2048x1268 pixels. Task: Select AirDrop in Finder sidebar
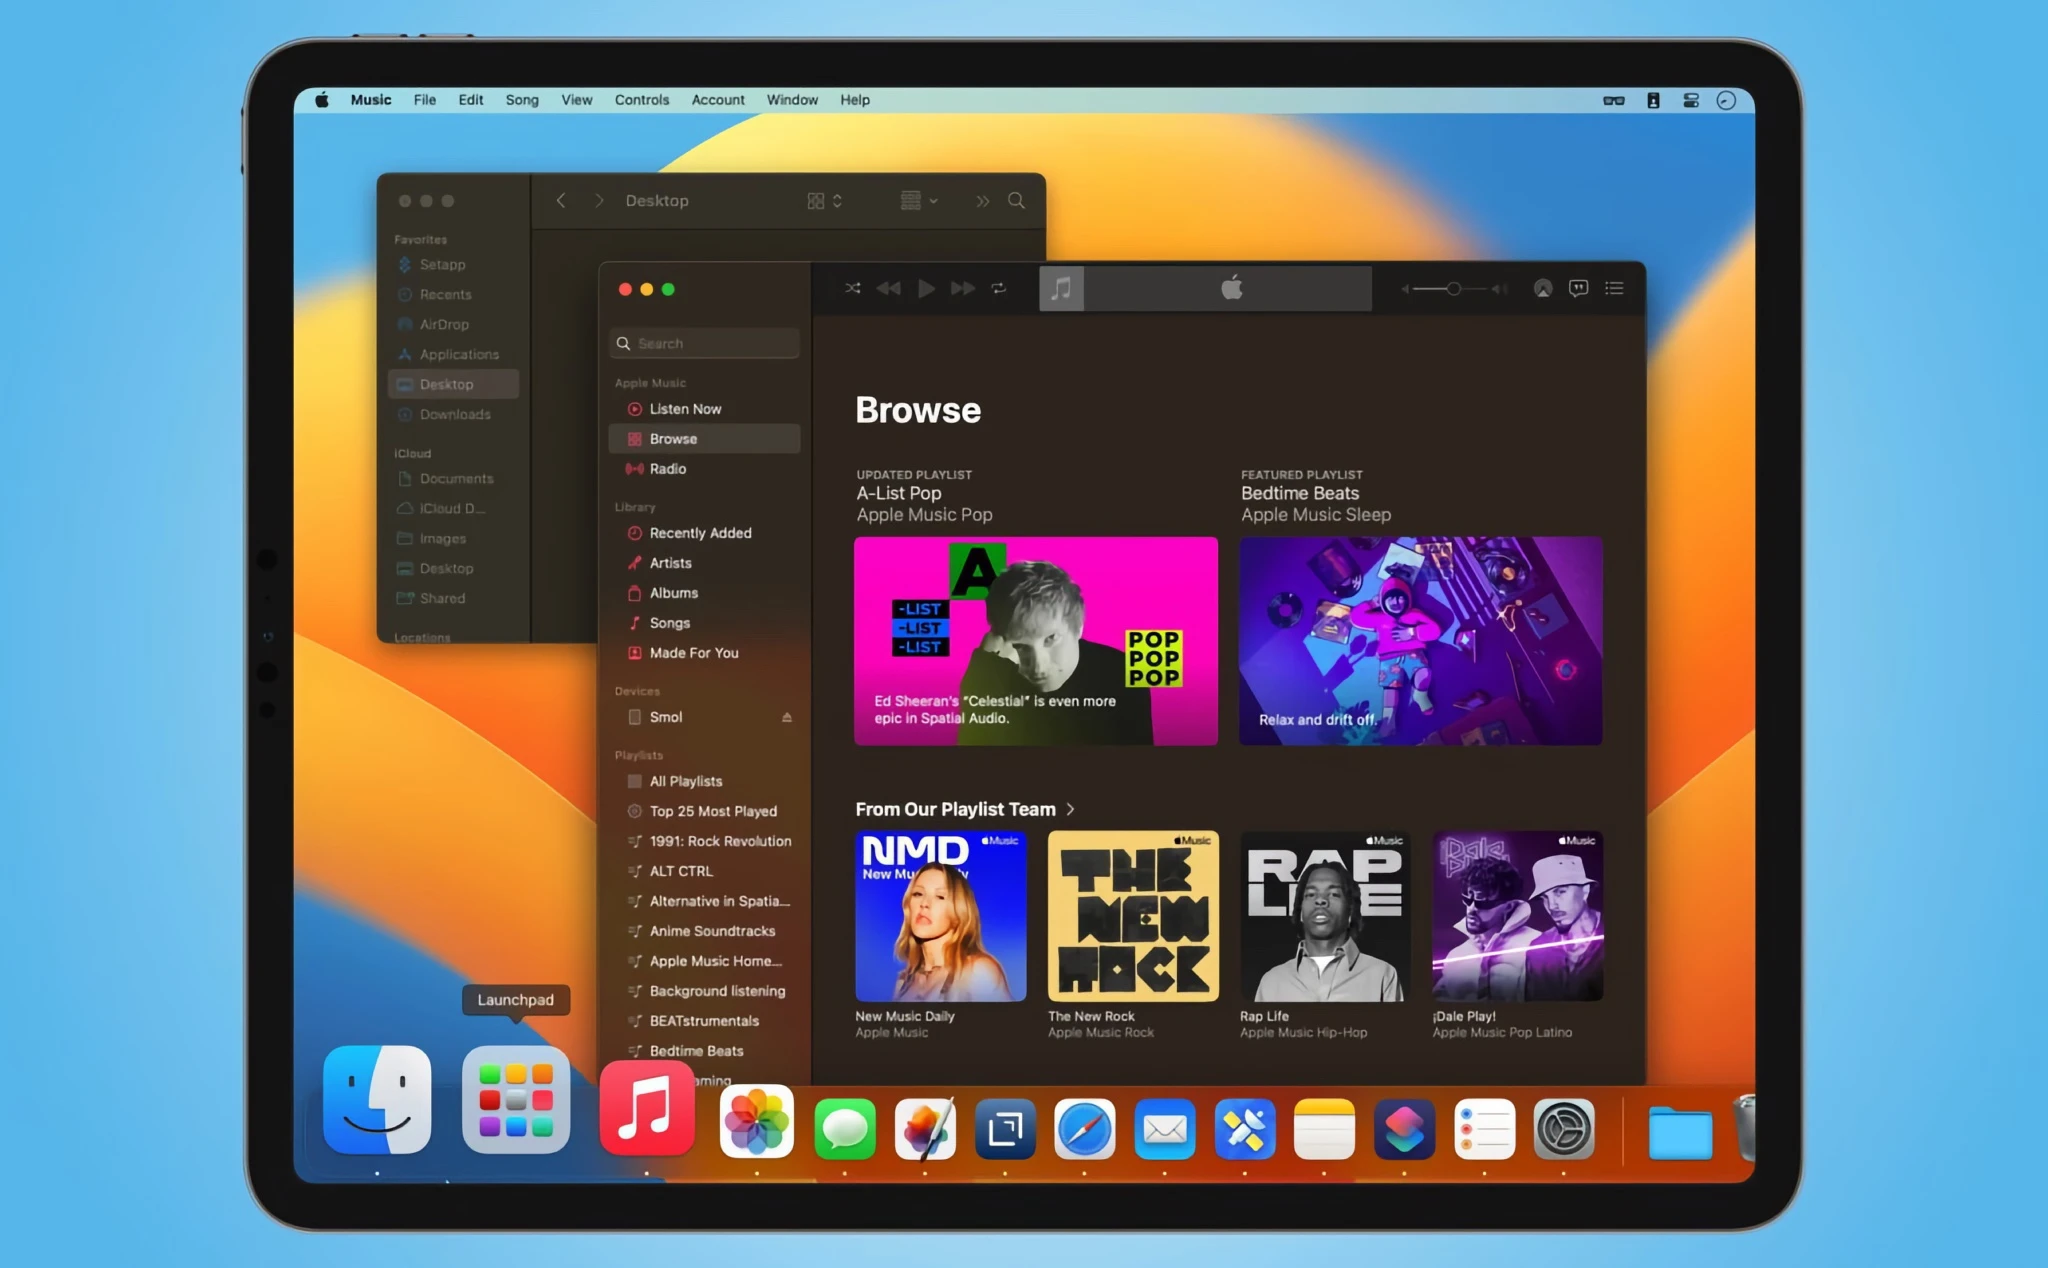(x=453, y=325)
